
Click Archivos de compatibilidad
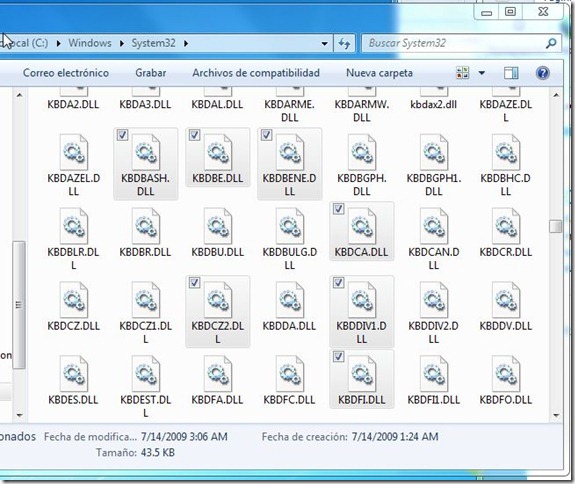pos(256,73)
